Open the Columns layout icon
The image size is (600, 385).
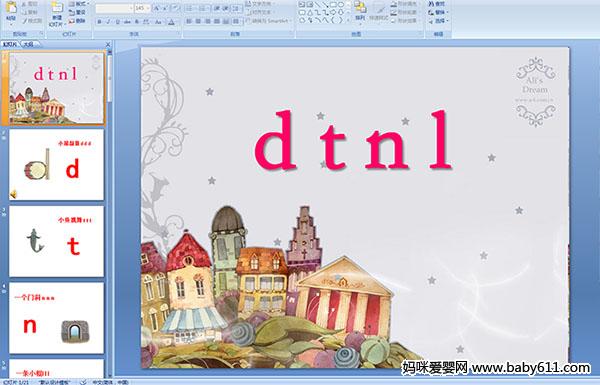237,21
